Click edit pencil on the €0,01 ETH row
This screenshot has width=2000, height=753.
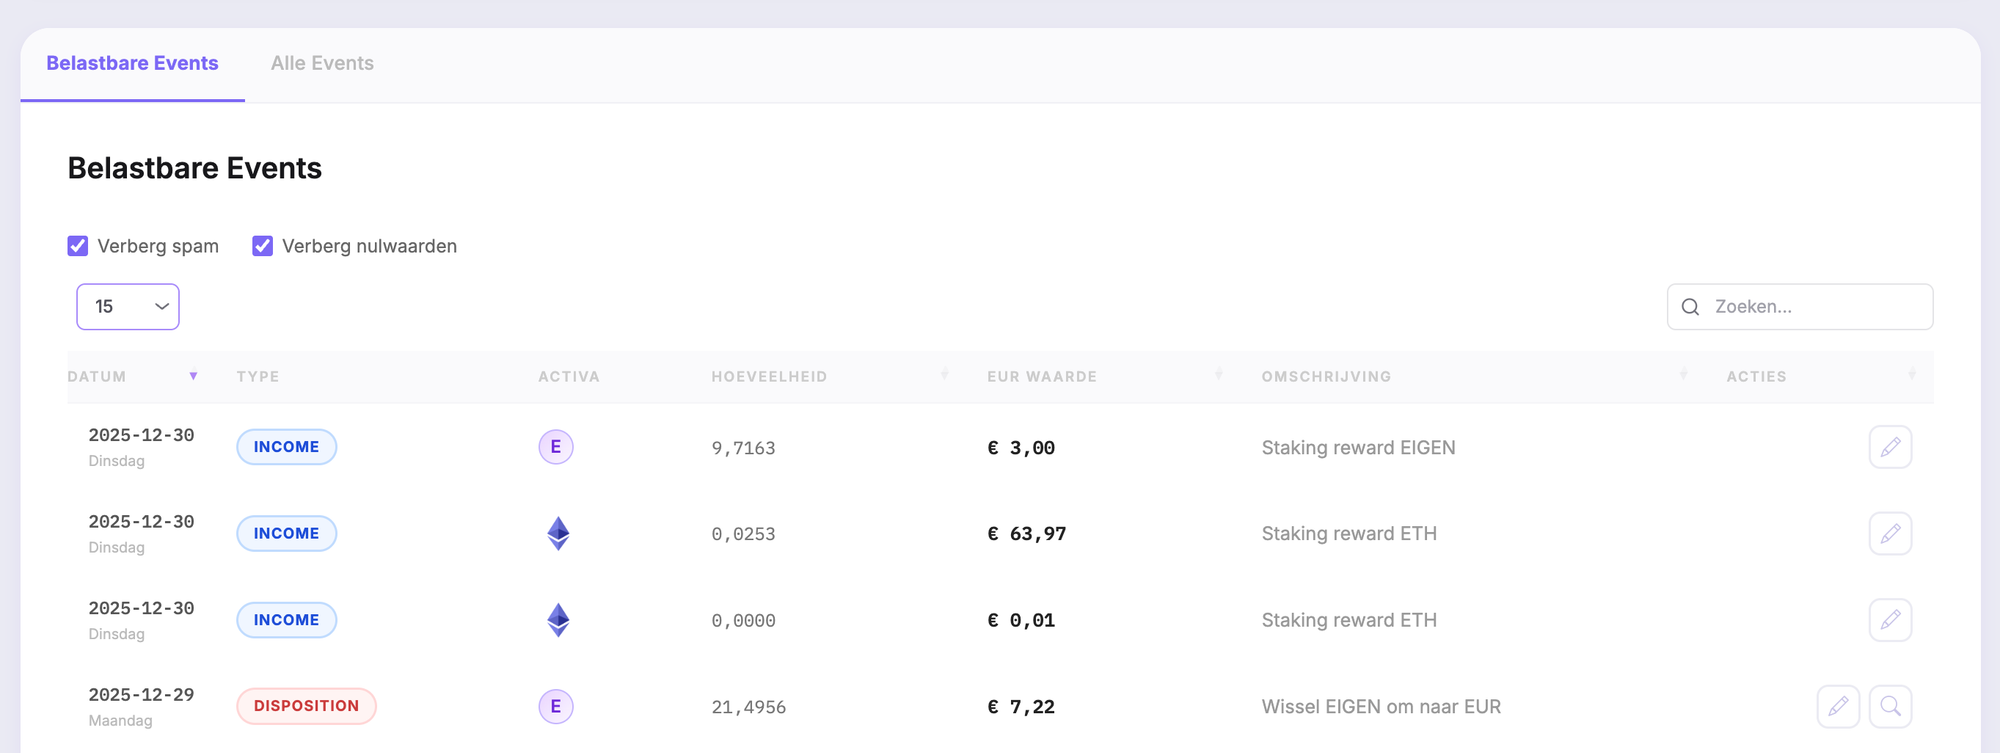coord(1889,620)
